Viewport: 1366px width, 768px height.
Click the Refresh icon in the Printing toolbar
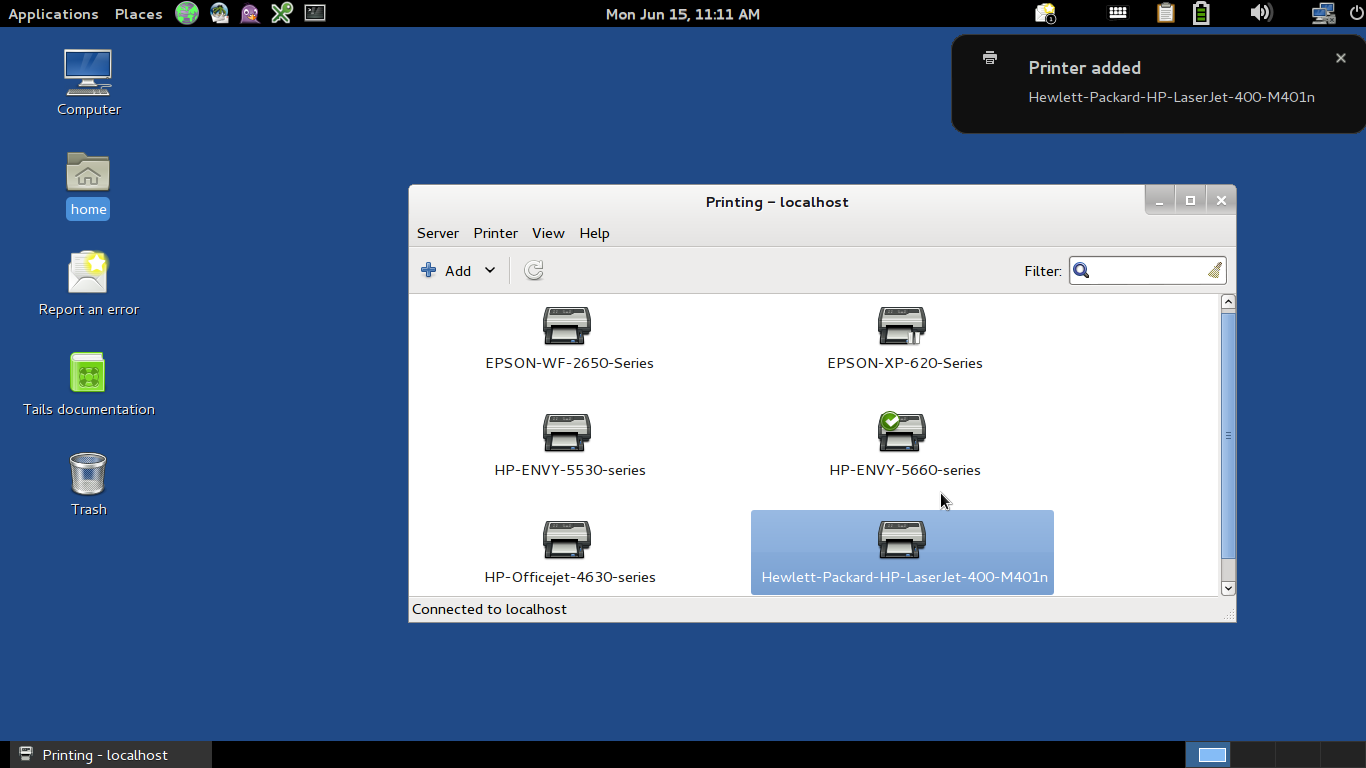(x=534, y=270)
